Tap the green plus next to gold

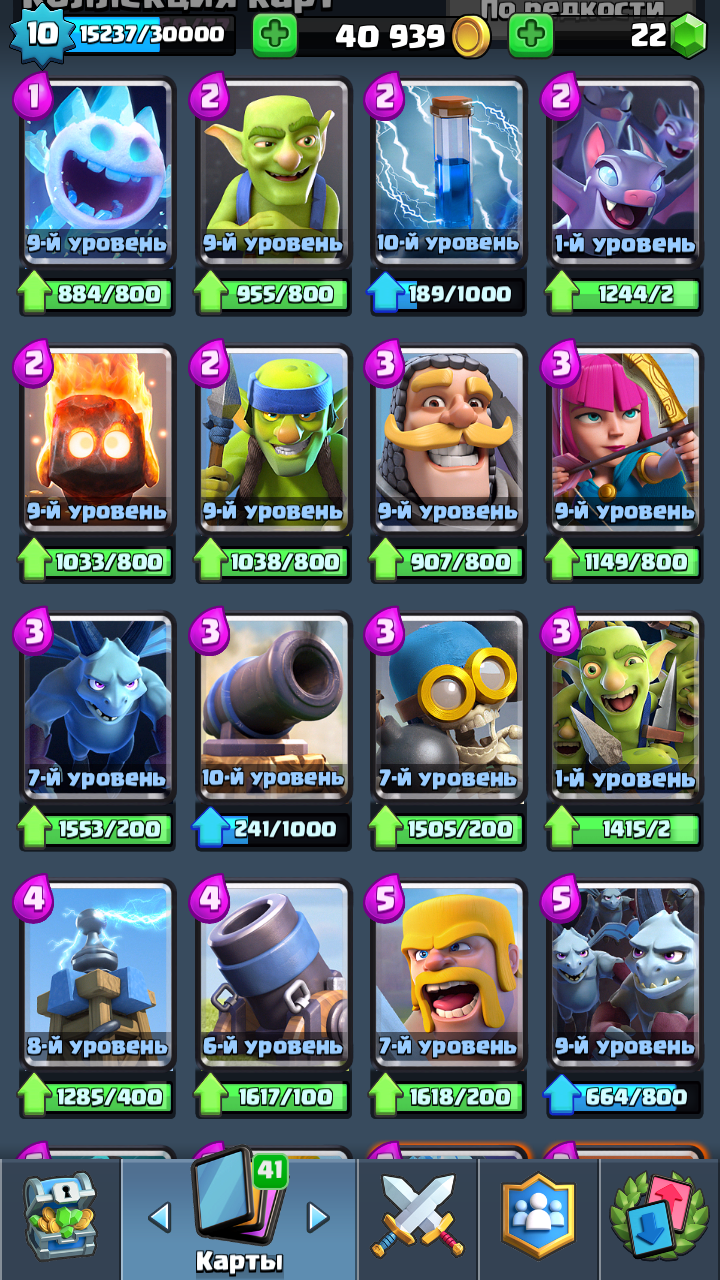click(273, 36)
